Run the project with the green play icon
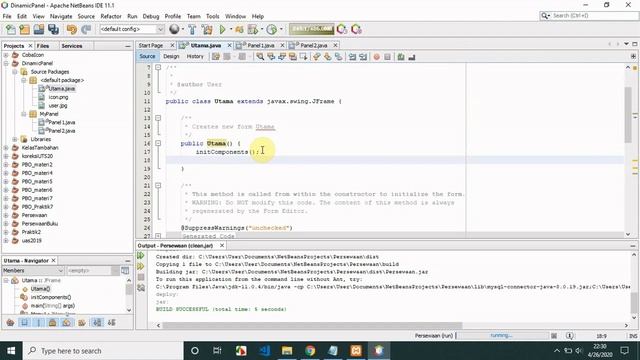 (x=222, y=29)
